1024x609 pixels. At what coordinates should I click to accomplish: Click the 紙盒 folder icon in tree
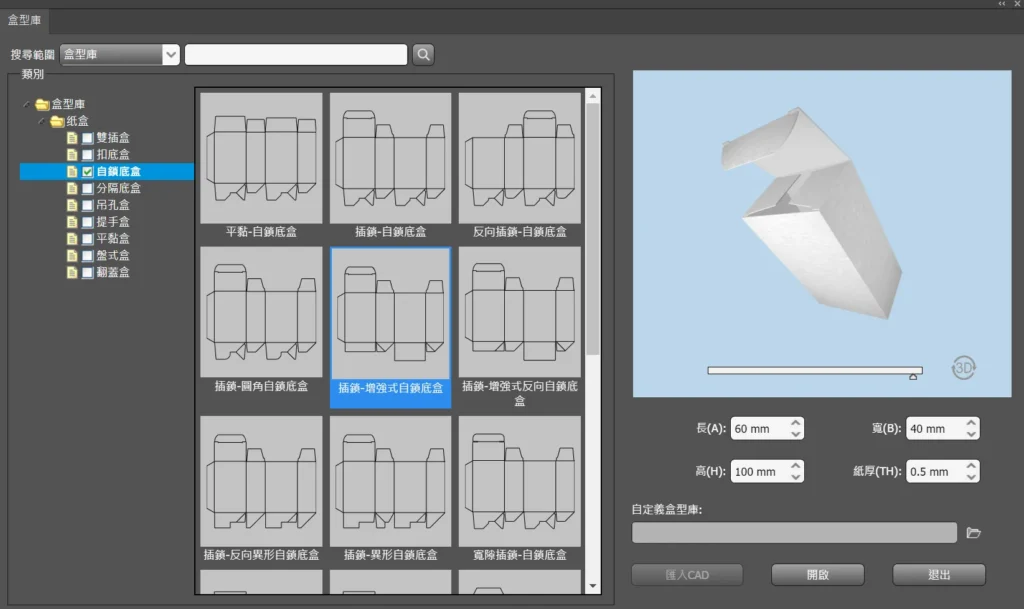57,121
